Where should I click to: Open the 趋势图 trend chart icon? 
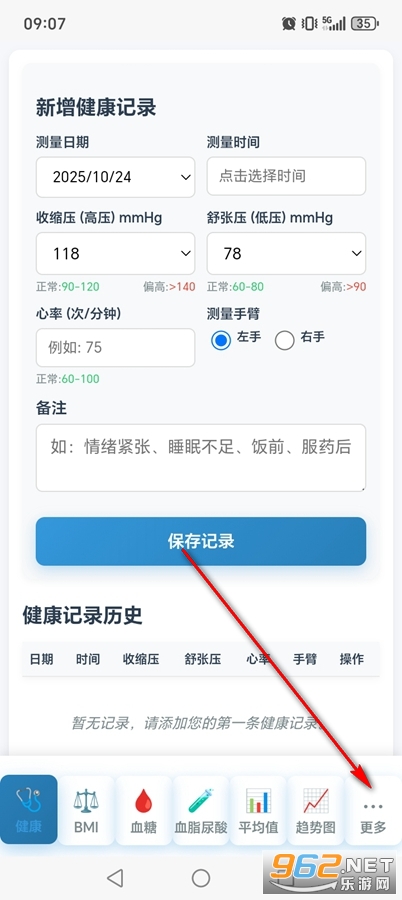(x=316, y=809)
